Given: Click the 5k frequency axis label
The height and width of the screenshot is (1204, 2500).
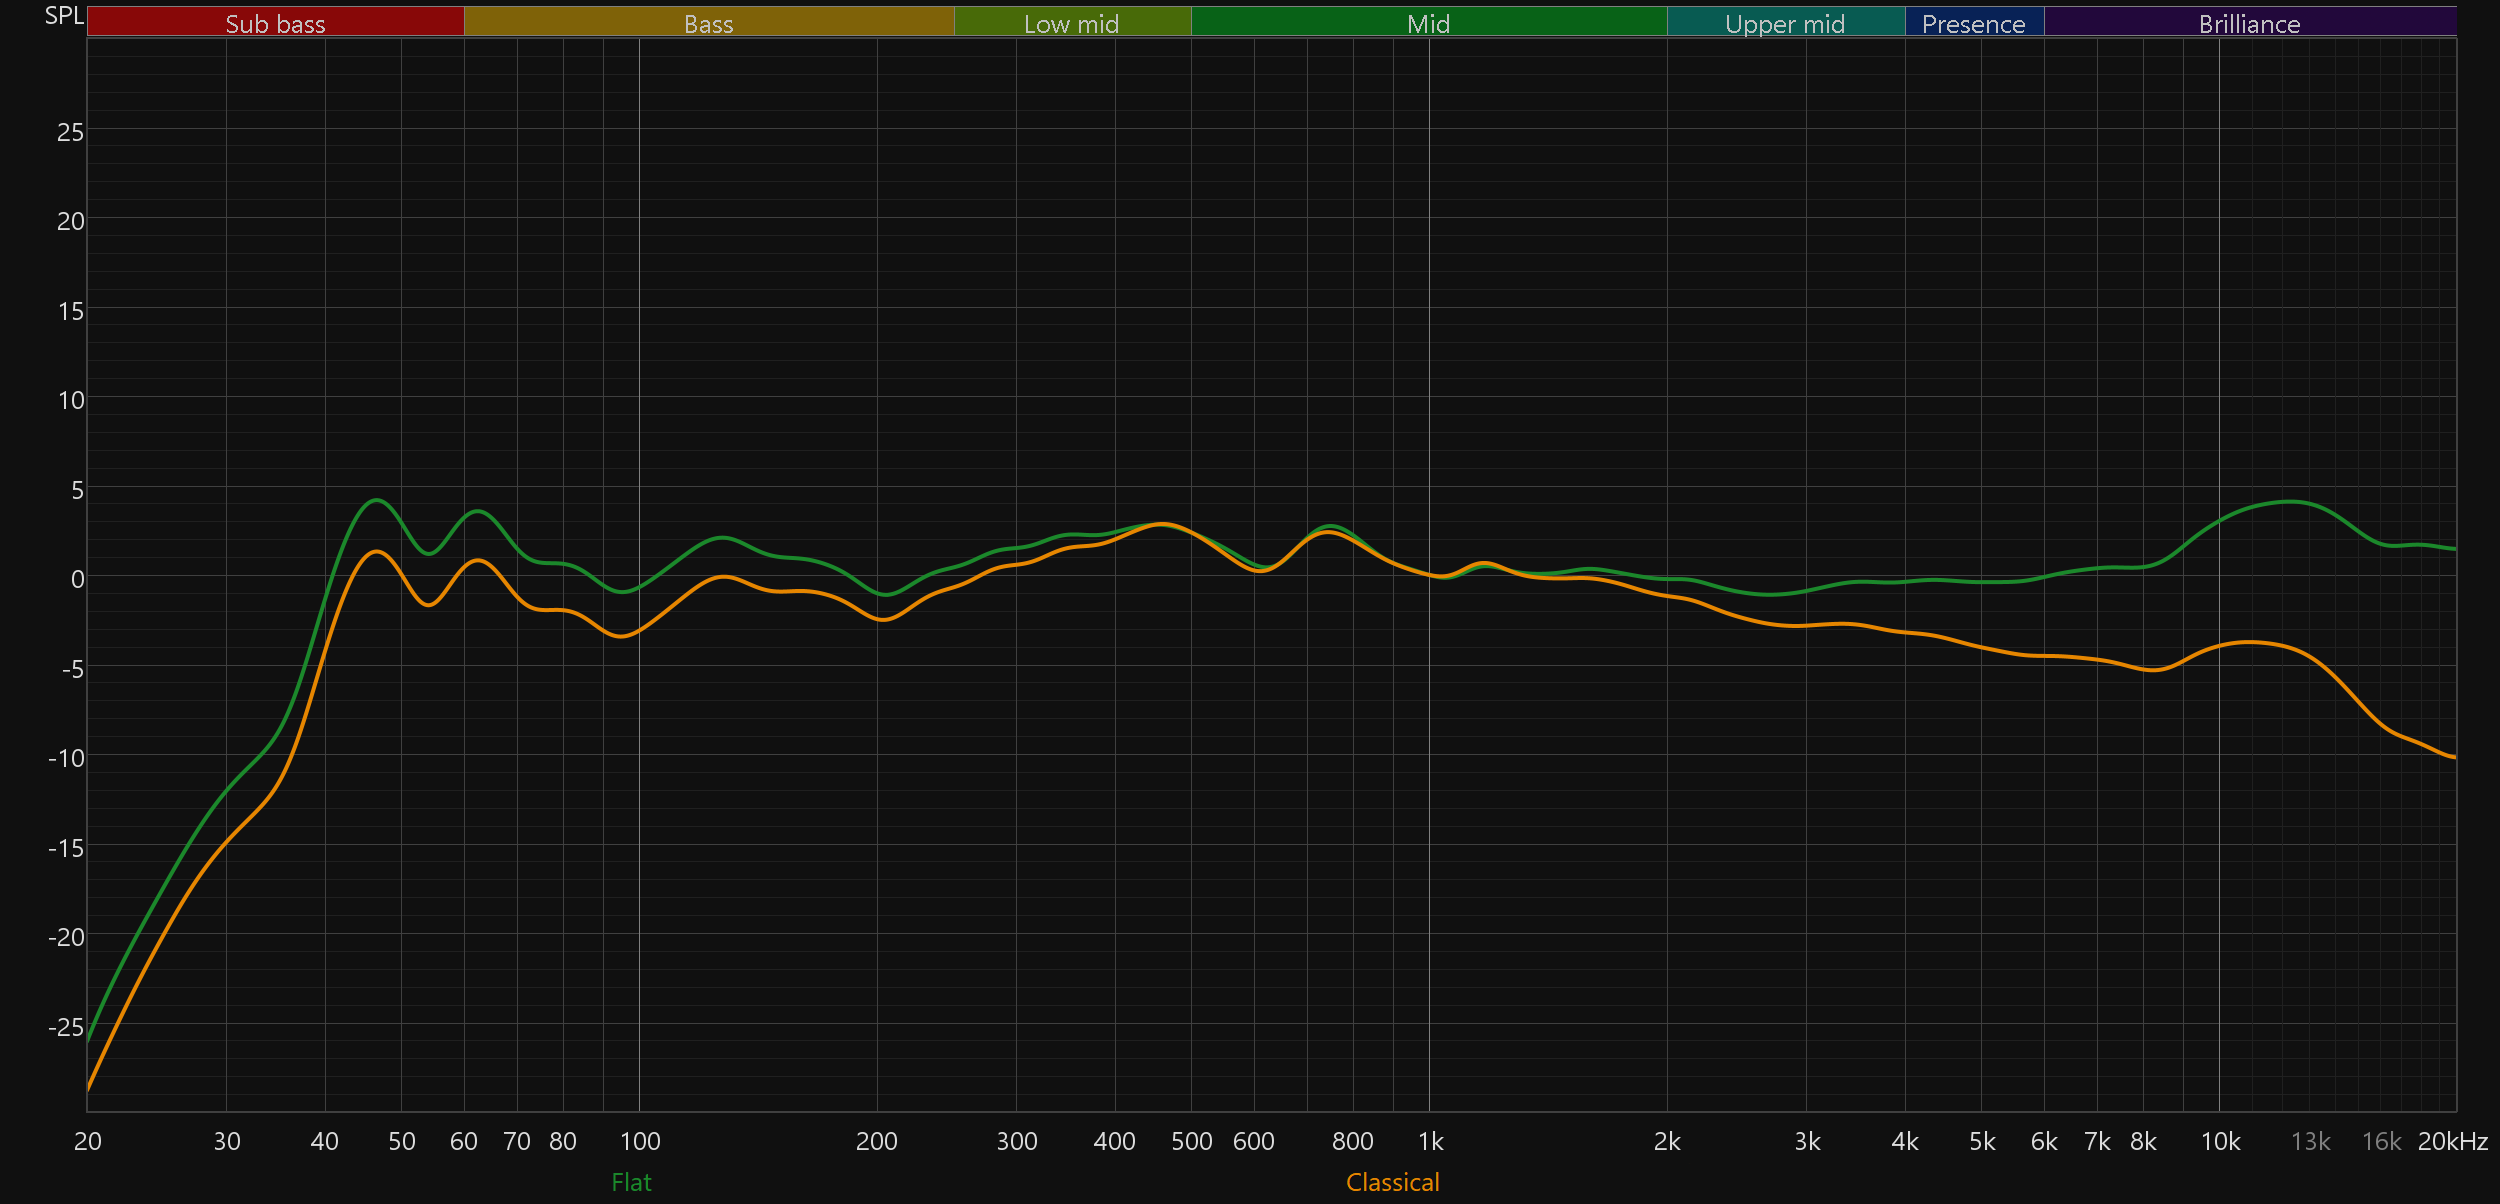Looking at the screenshot, I should tap(1982, 1141).
